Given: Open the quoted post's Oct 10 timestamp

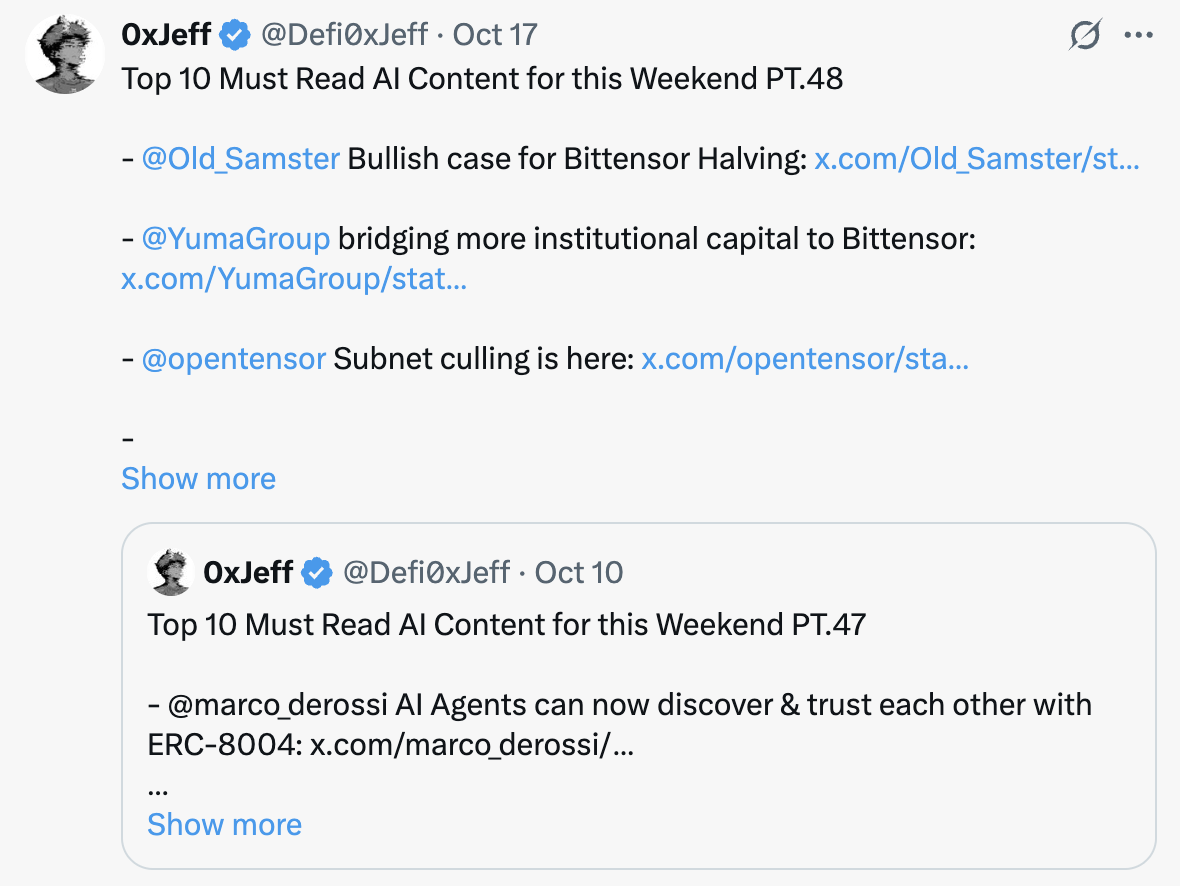Looking at the screenshot, I should coord(579,573).
